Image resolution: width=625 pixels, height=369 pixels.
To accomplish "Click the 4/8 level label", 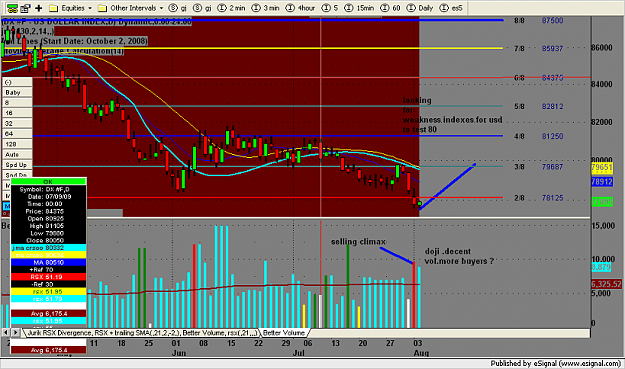I will coord(519,136).
